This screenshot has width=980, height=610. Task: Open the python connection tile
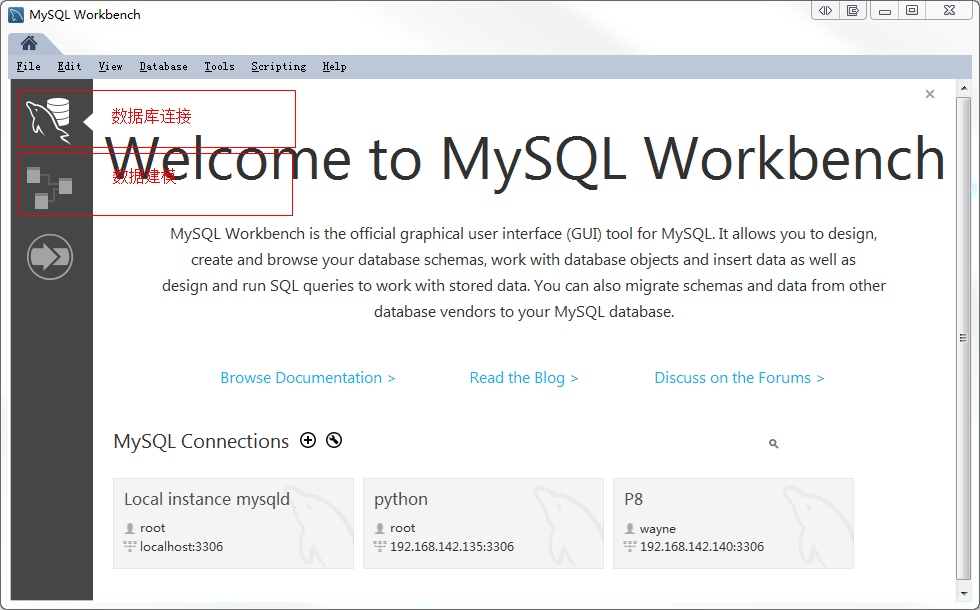point(483,524)
